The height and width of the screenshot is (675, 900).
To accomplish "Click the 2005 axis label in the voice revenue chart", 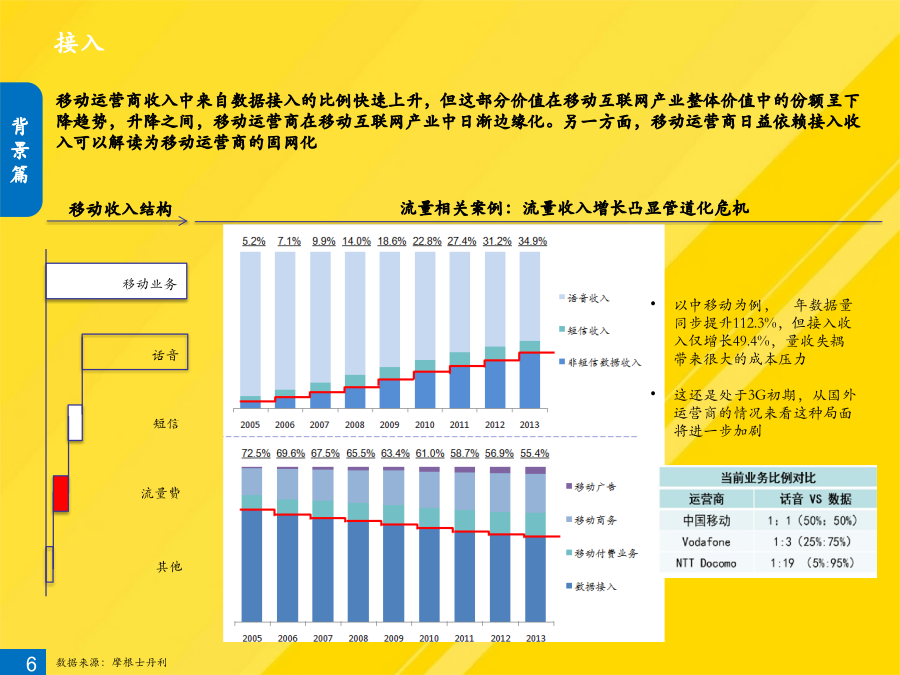I will click(x=250, y=425).
